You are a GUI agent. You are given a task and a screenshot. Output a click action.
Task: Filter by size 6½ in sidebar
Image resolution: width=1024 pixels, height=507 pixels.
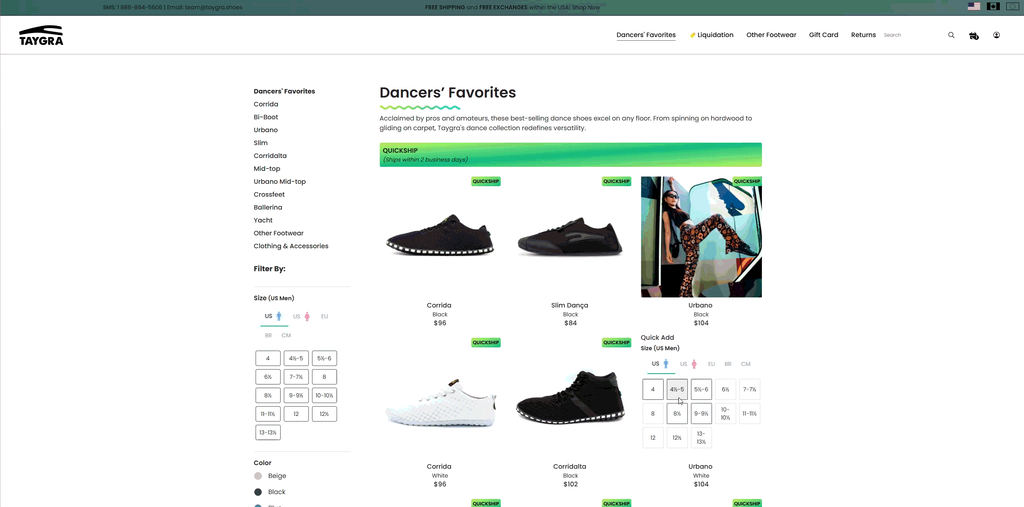[268, 377]
